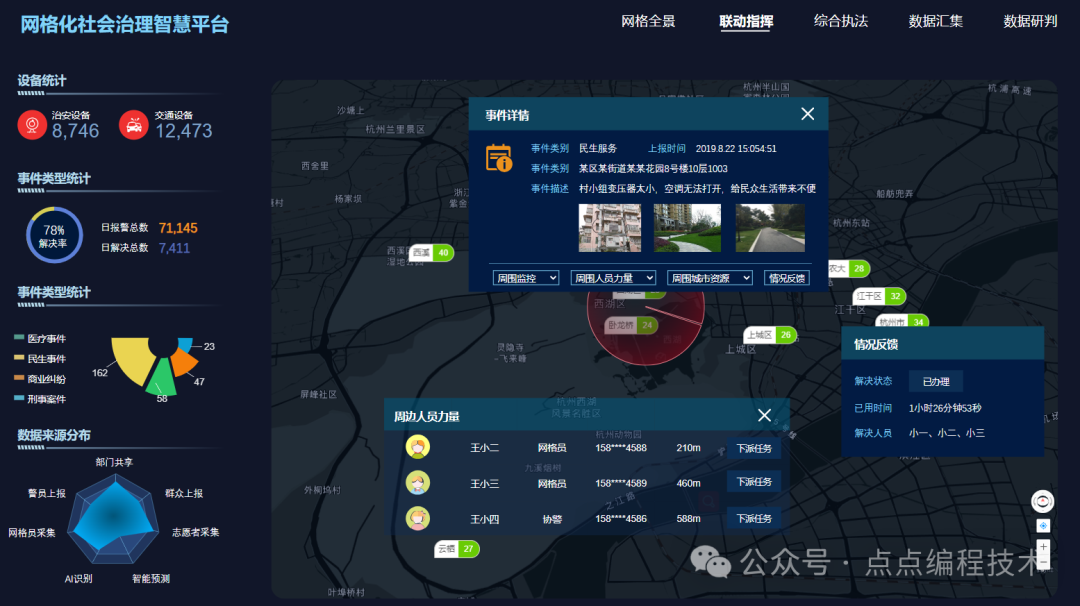
Task: Click the 已办理 status button
Action: 935,381
